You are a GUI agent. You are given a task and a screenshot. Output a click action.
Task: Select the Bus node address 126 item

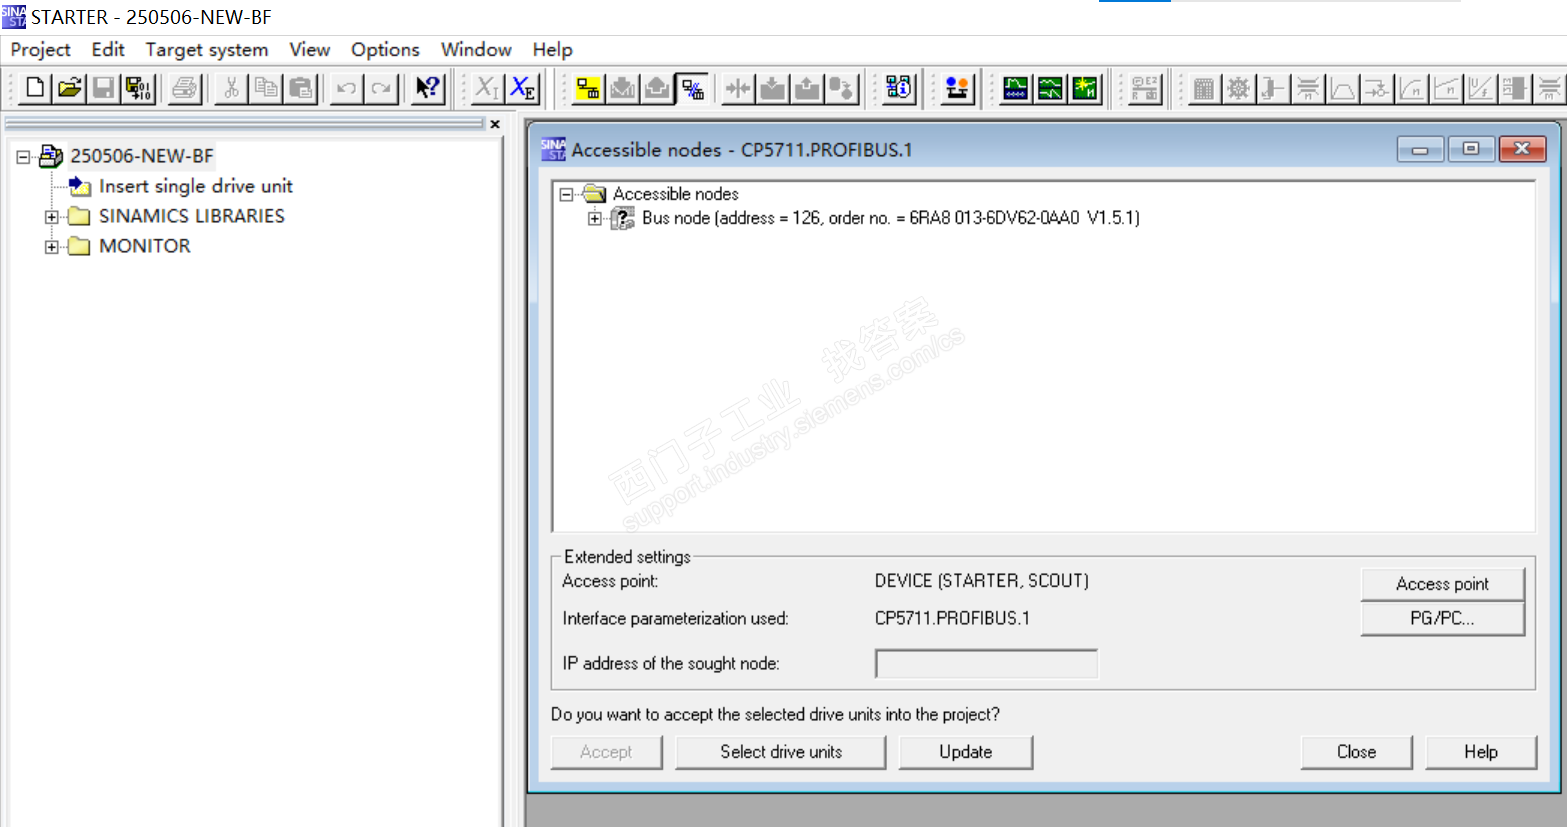point(891,218)
